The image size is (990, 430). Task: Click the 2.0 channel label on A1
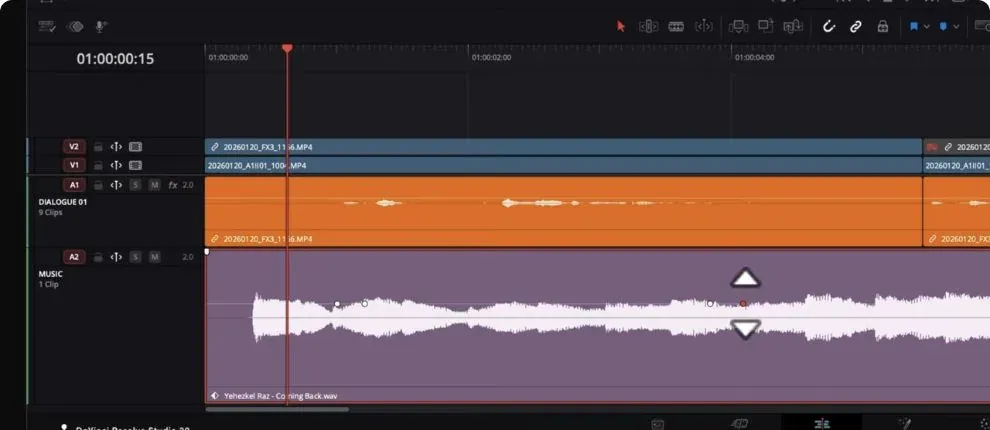[x=188, y=185]
